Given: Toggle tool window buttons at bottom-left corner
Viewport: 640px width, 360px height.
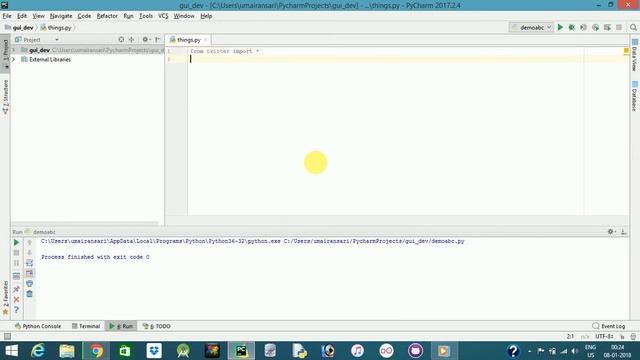Looking at the screenshot, I should [x=7, y=336].
